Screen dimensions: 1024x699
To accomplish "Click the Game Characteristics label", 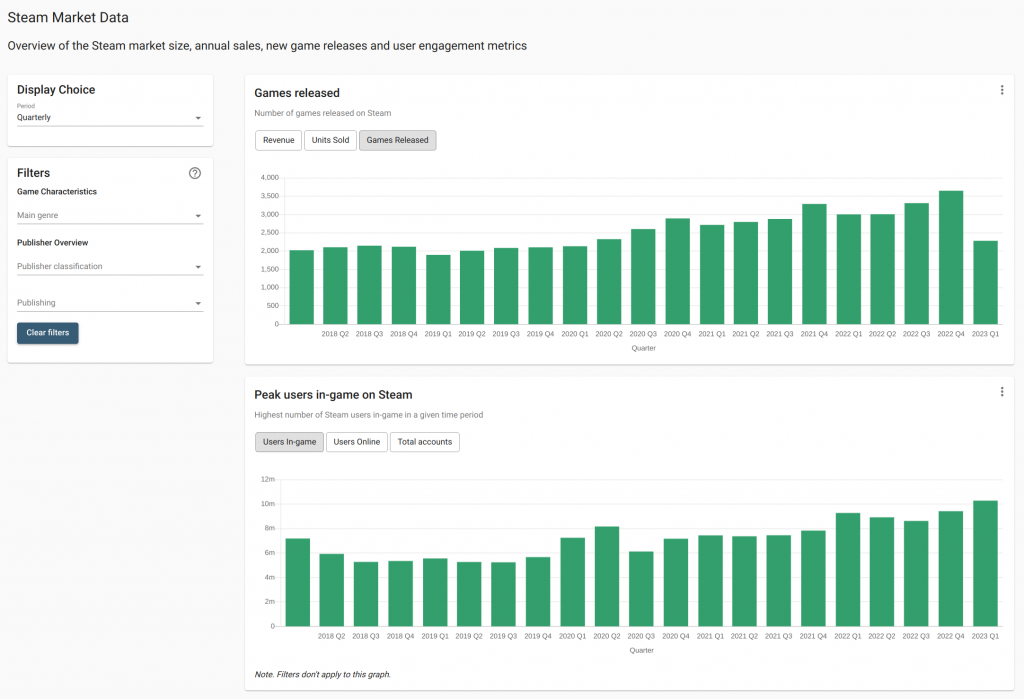I will pos(57,191).
